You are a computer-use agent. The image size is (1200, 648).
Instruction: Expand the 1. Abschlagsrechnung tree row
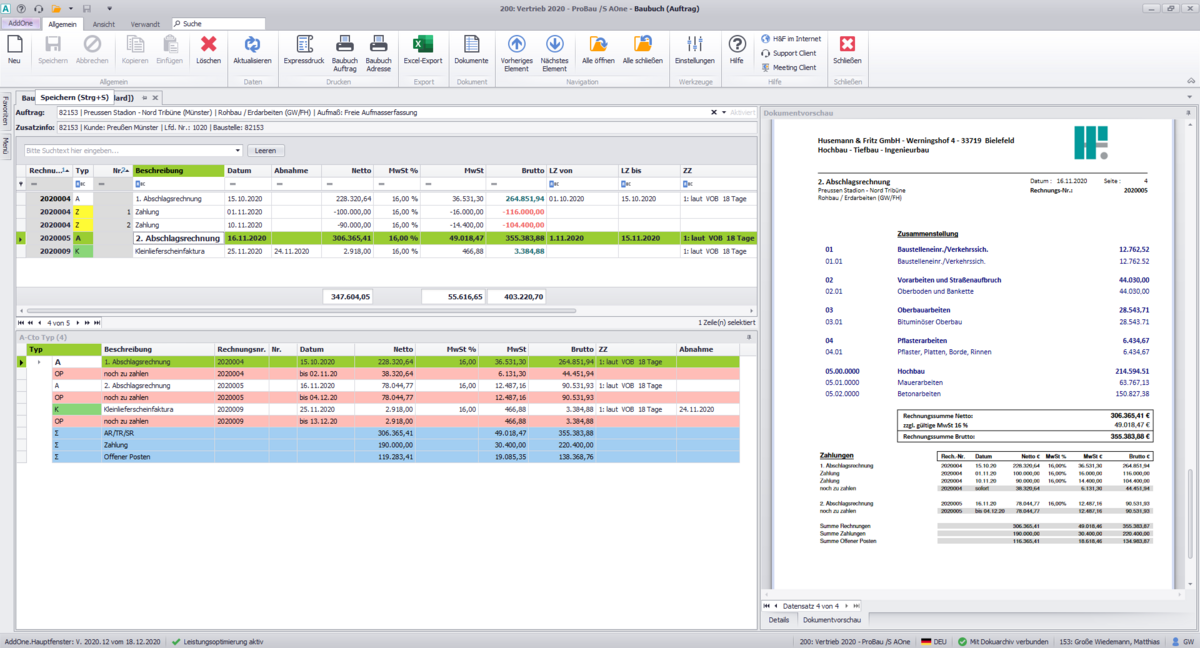(40, 362)
